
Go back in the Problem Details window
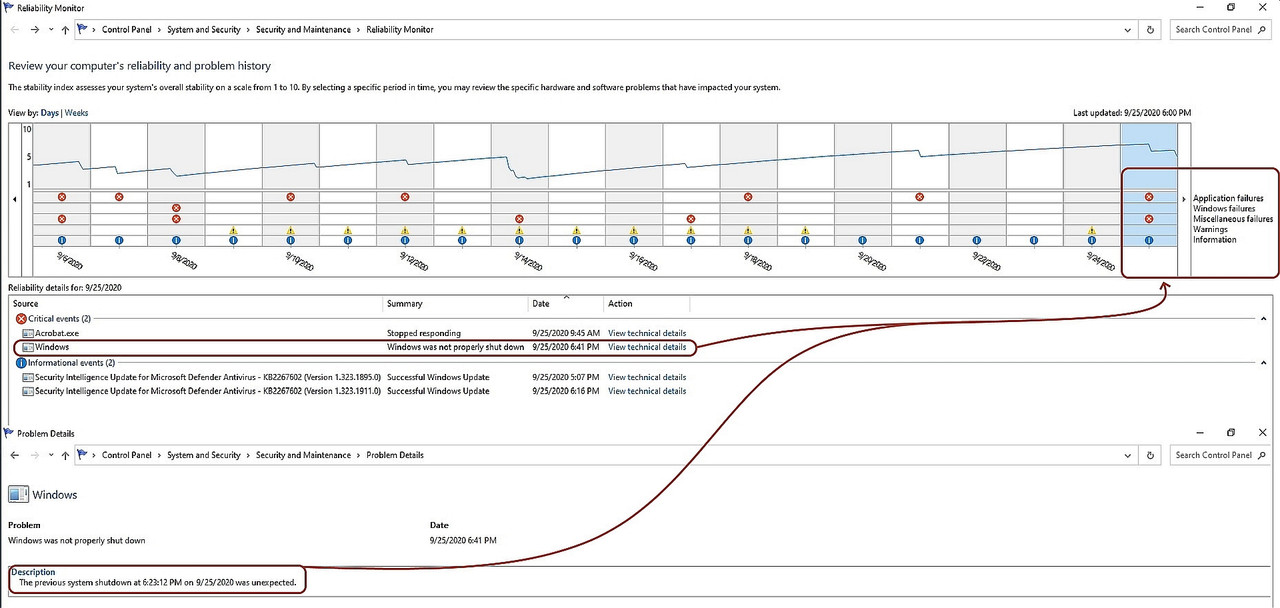point(14,455)
